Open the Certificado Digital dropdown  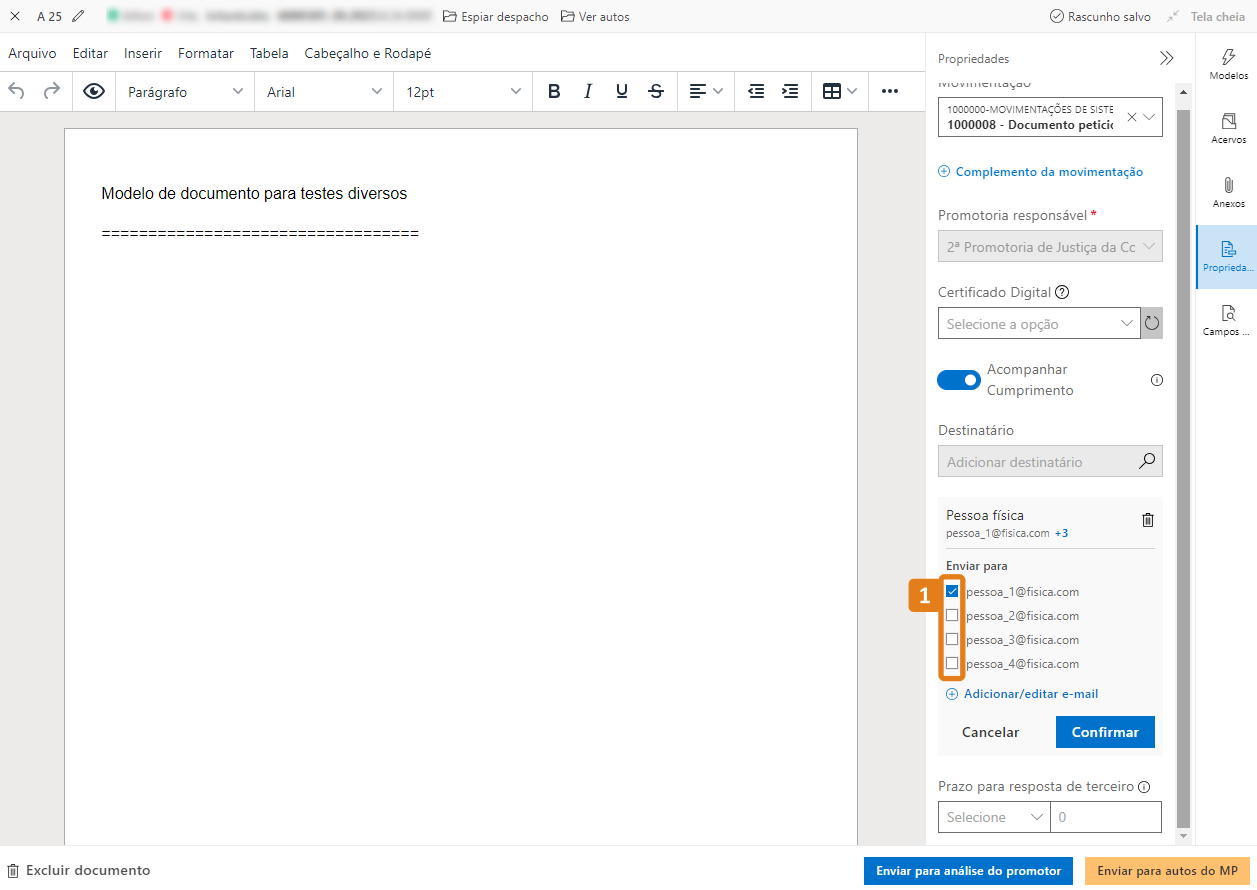pyautogui.click(x=1038, y=323)
